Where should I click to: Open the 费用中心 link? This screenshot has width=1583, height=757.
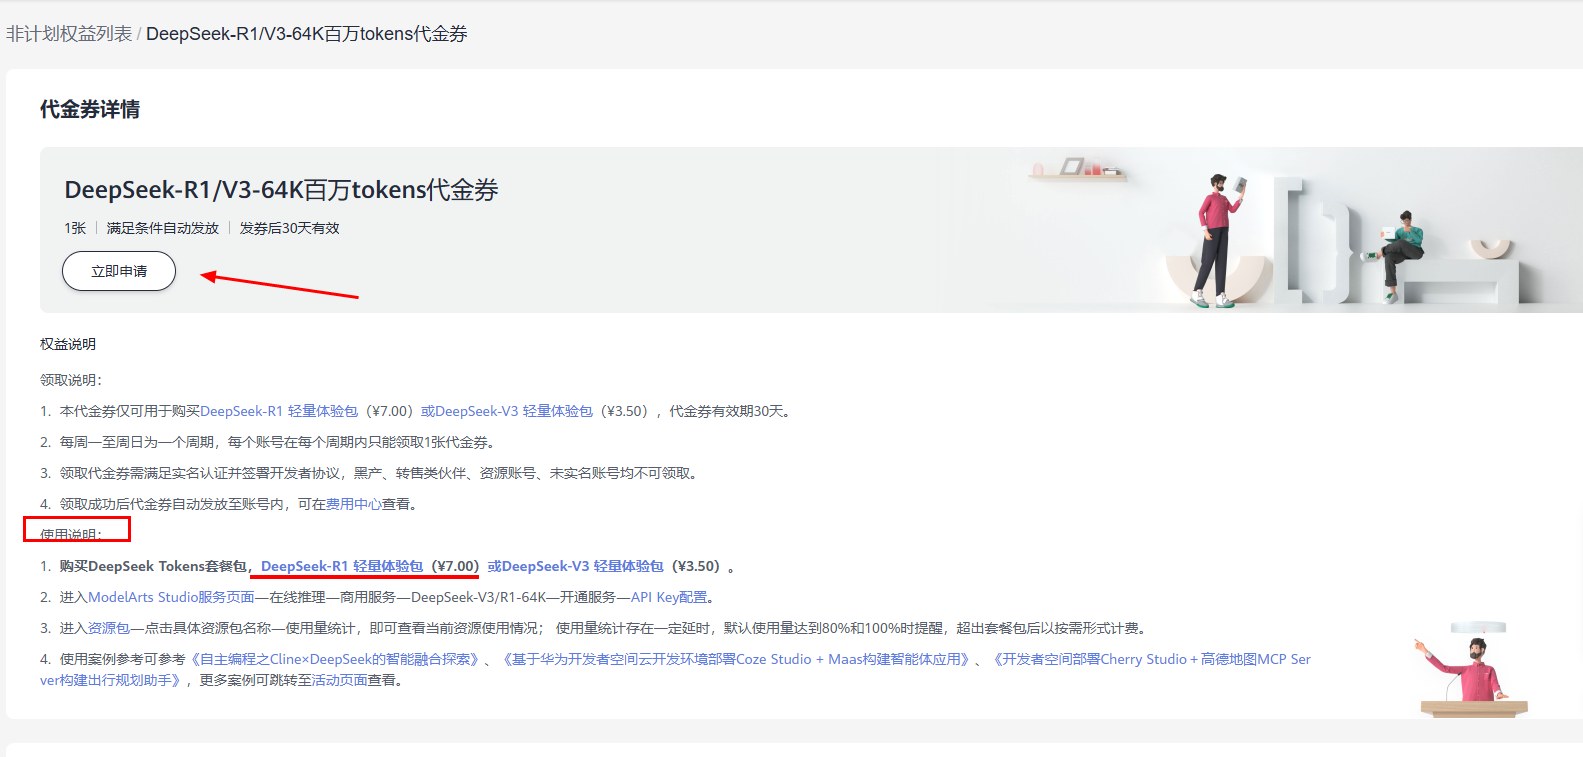click(x=354, y=504)
